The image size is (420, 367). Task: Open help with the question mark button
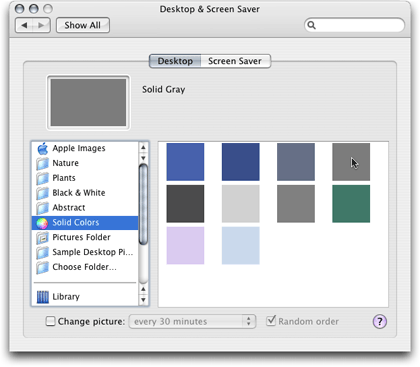(x=380, y=322)
